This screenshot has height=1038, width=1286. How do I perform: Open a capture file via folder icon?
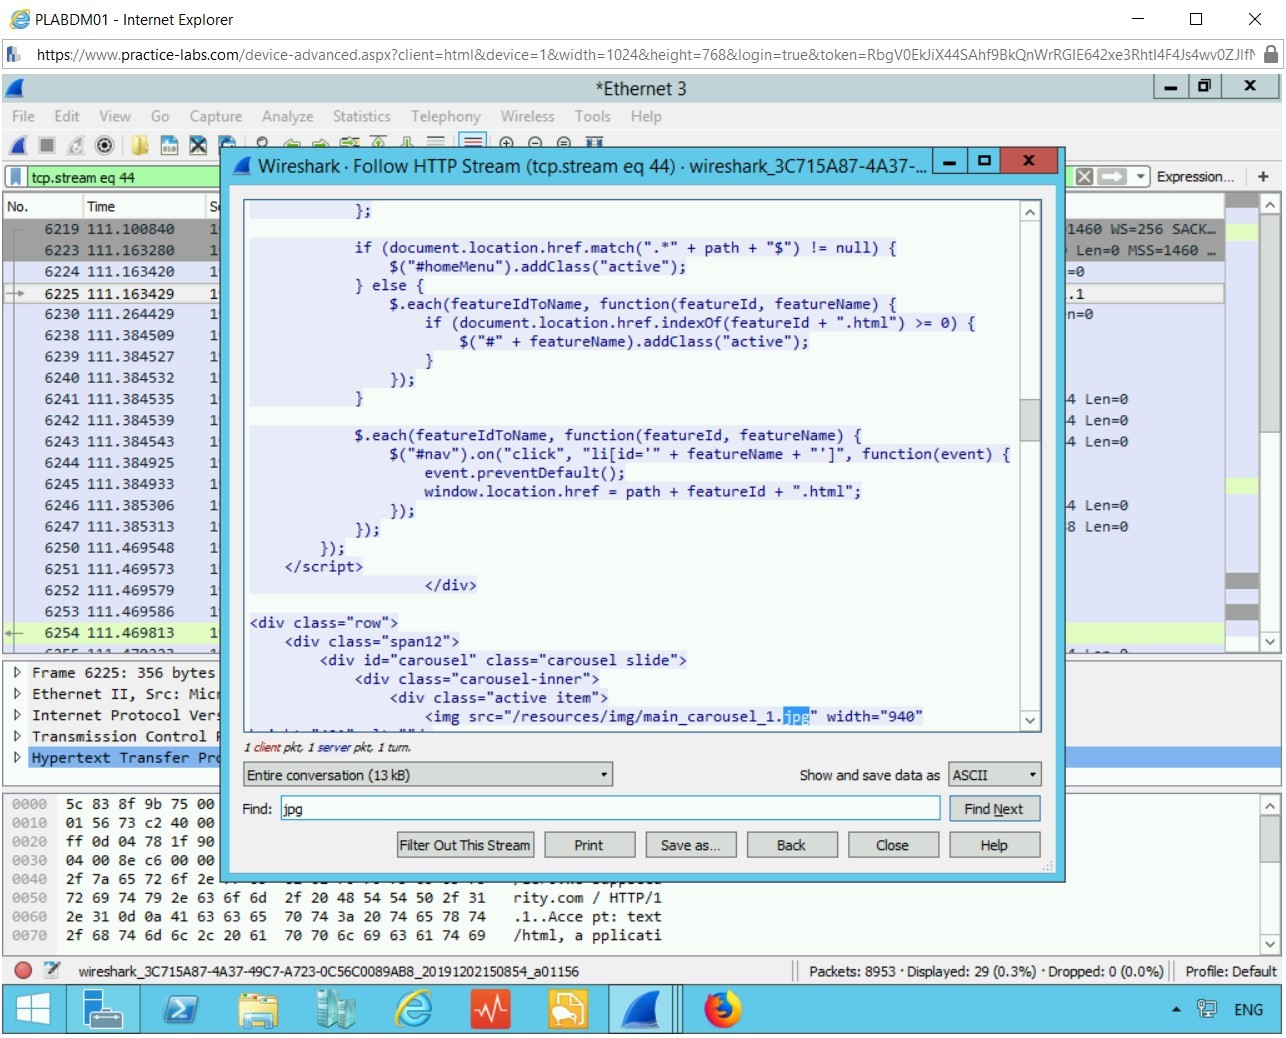pyautogui.click(x=140, y=146)
